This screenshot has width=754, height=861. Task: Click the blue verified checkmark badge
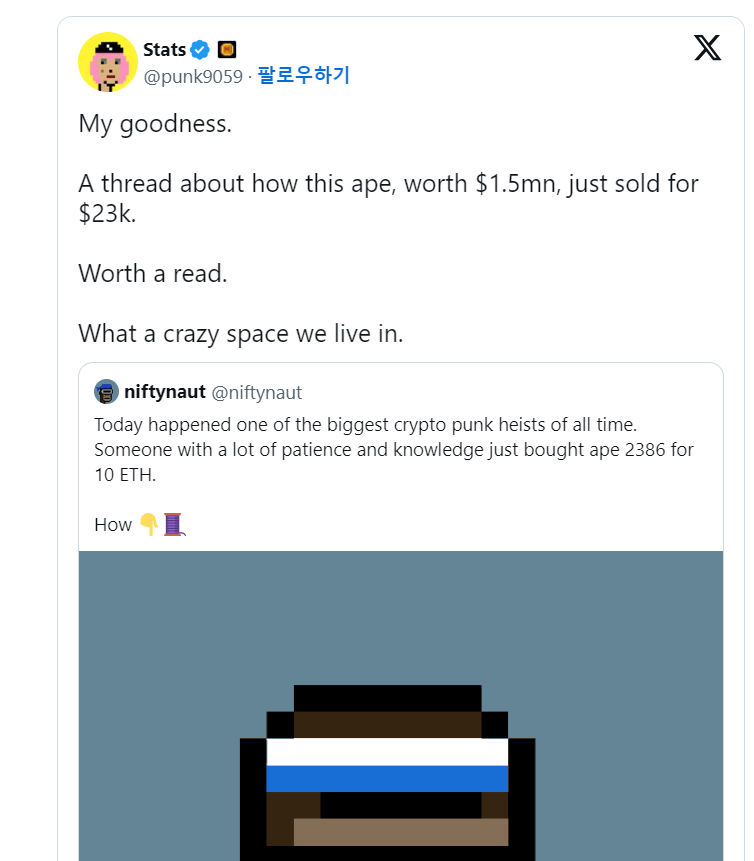[200, 49]
